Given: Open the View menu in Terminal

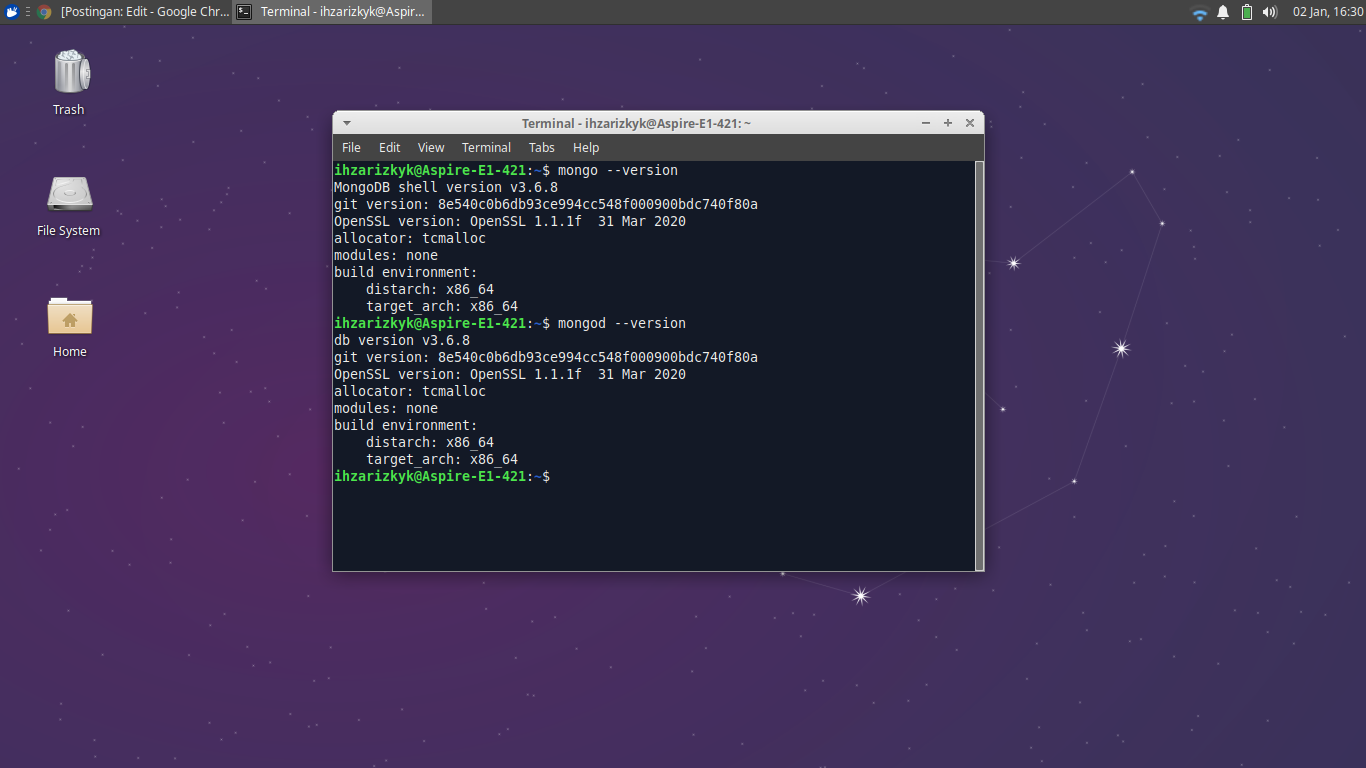Looking at the screenshot, I should pos(431,147).
